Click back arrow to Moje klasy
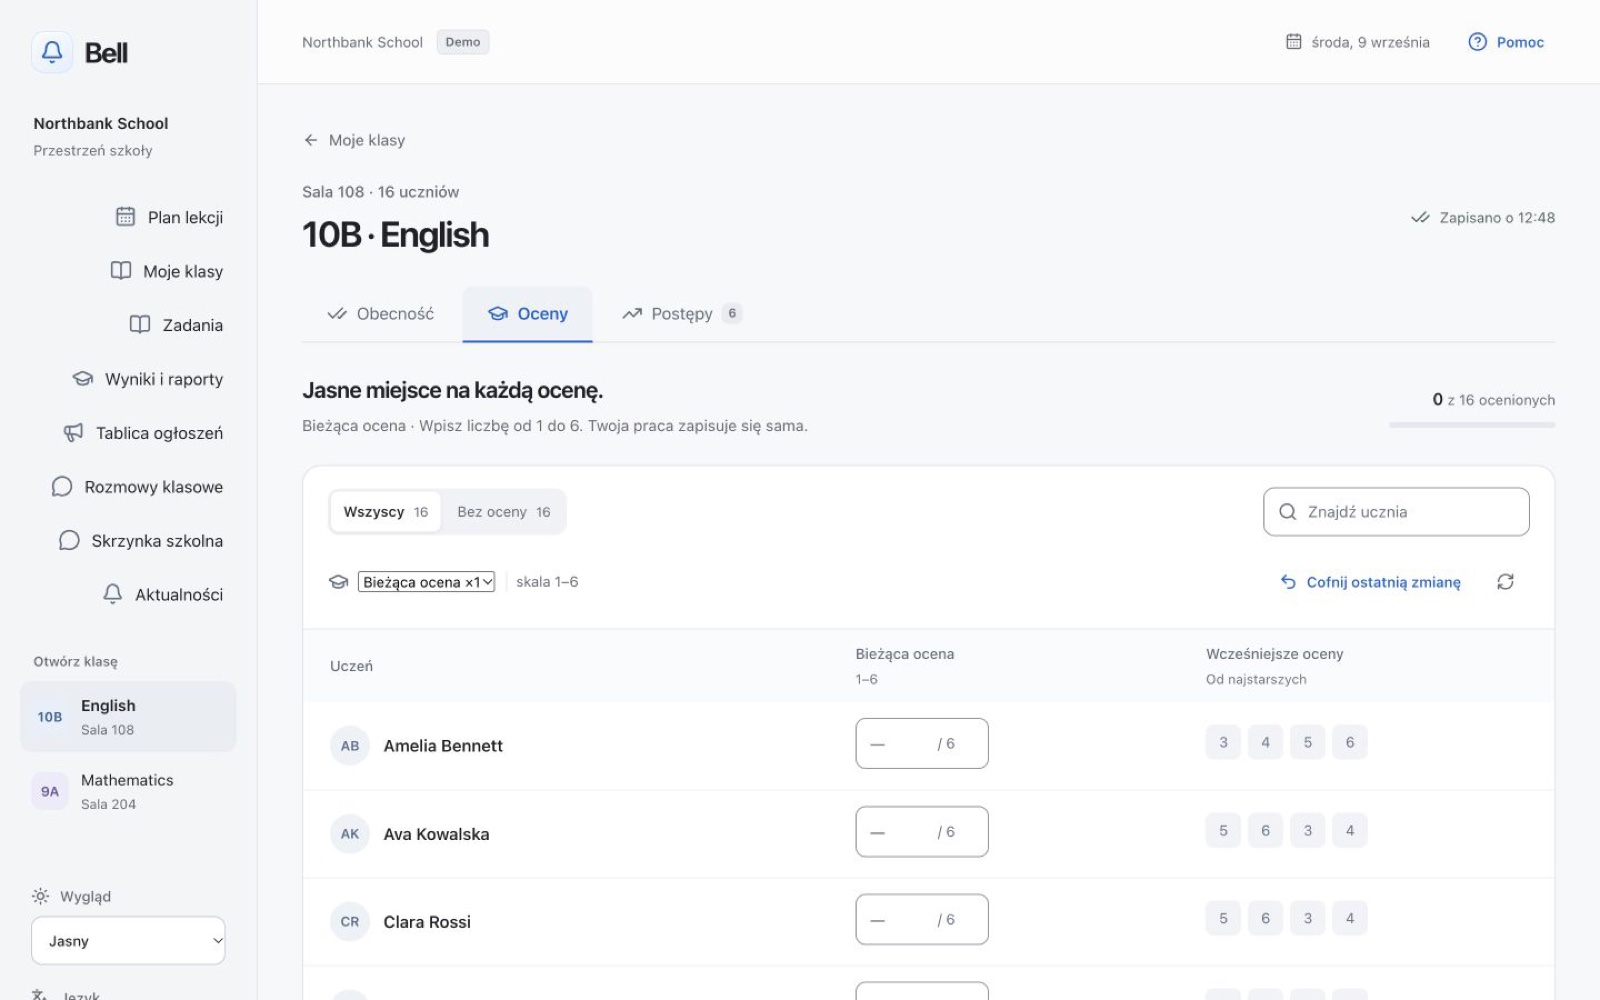This screenshot has height=1000, width=1600. [311, 140]
